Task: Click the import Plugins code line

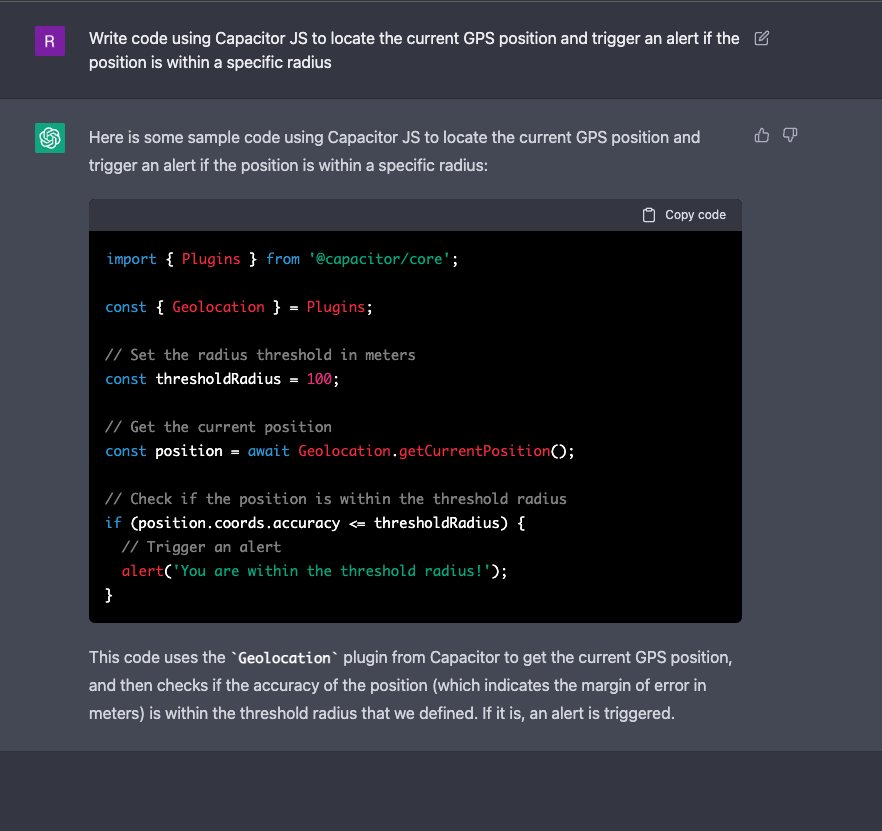Action: pyautogui.click(x=281, y=259)
